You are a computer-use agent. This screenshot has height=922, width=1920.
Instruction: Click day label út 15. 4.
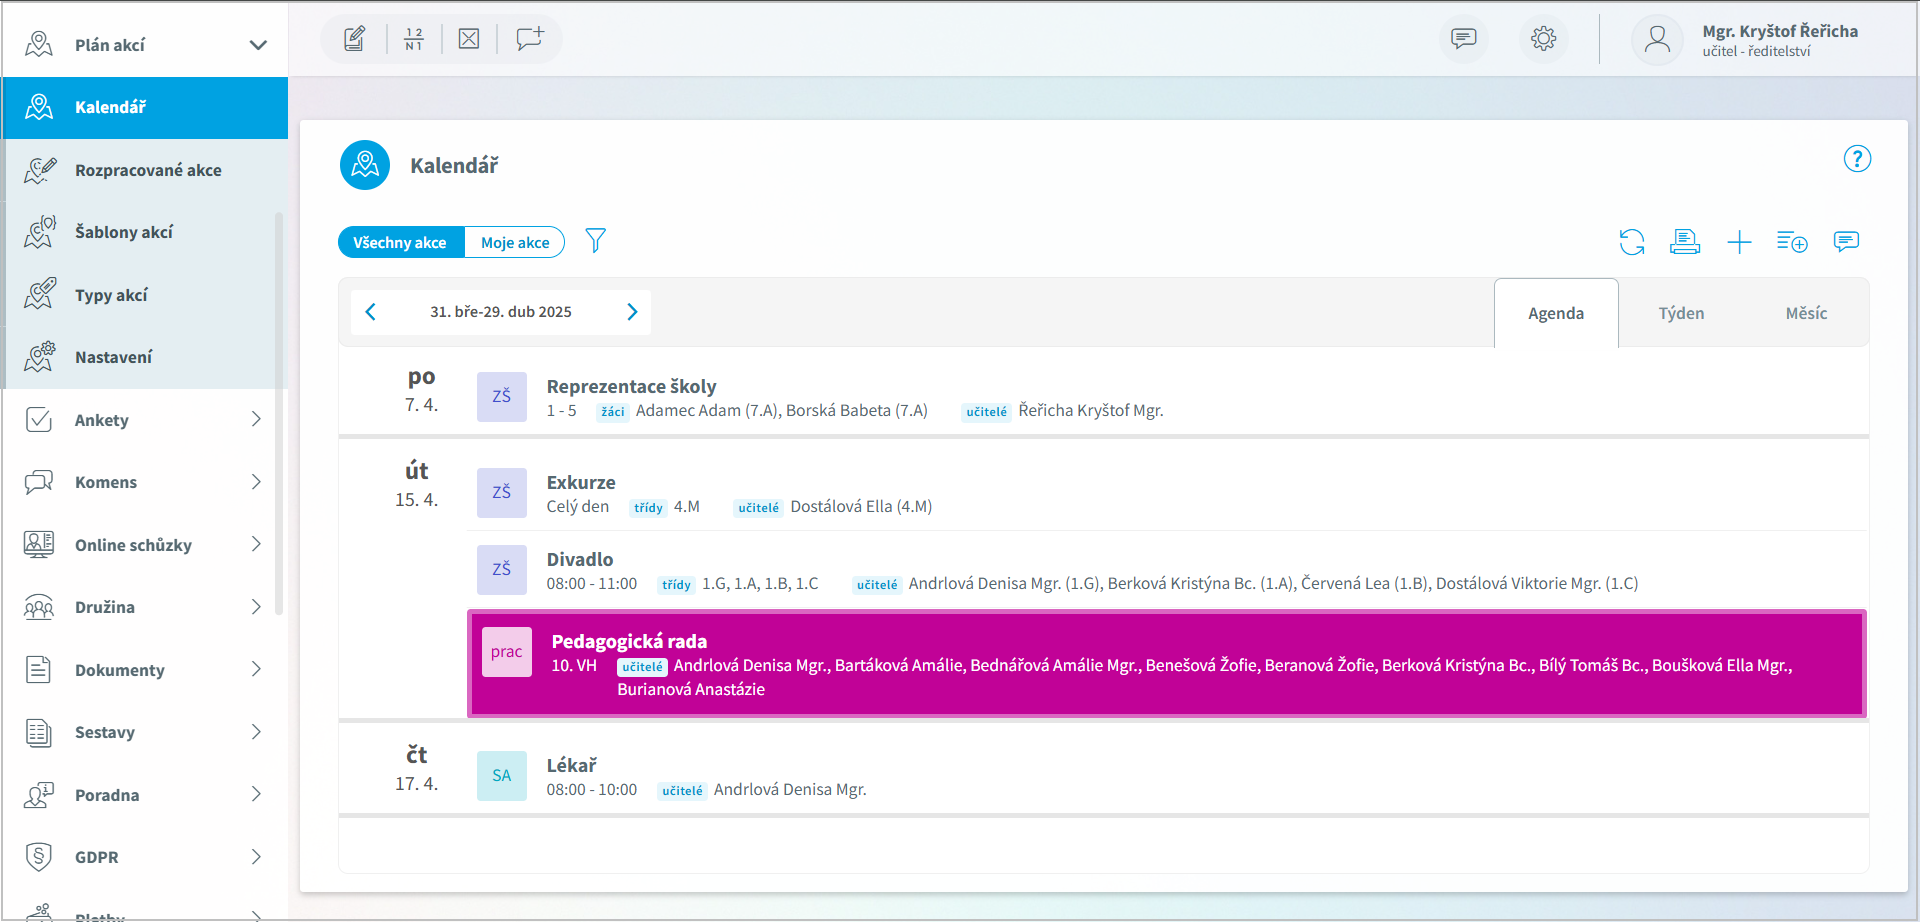click(x=417, y=484)
